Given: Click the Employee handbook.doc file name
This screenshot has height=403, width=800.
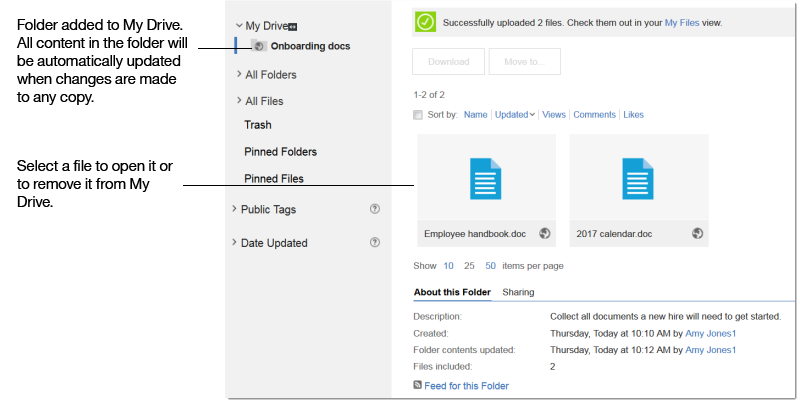Looking at the screenshot, I should (475, 234).
